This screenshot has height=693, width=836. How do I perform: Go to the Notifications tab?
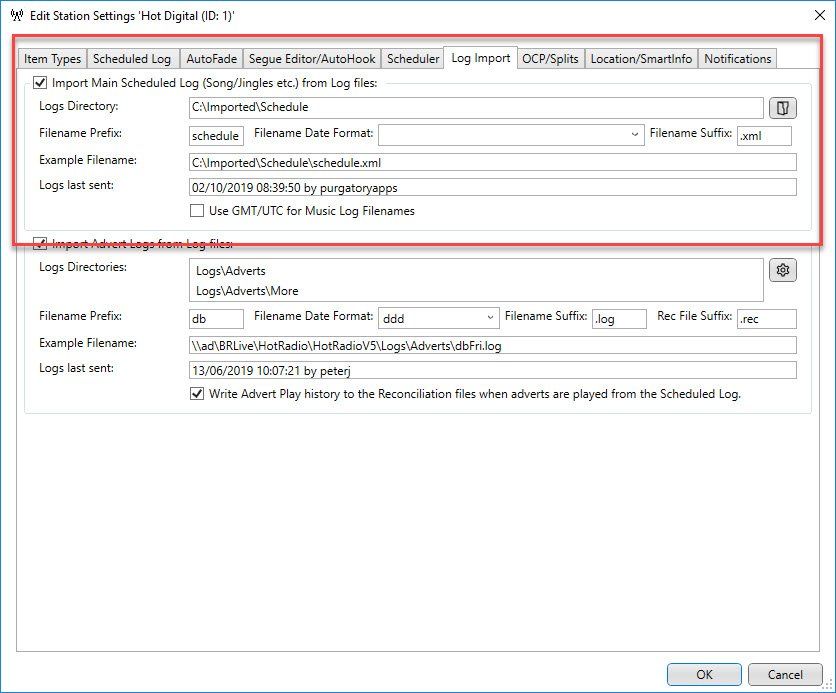click(x=737, y=59)
